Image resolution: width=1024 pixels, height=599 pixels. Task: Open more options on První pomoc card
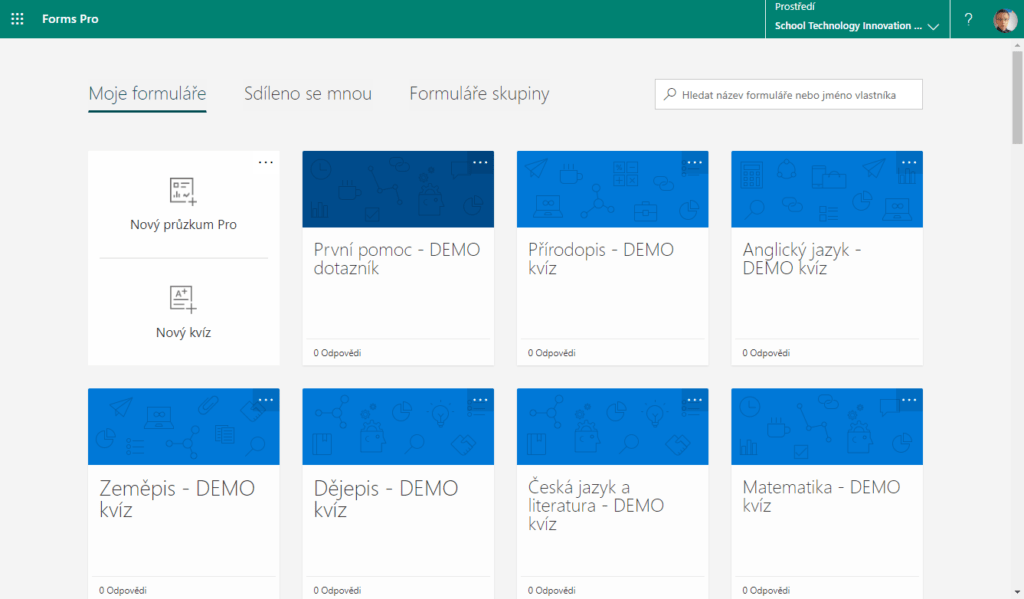480,163
